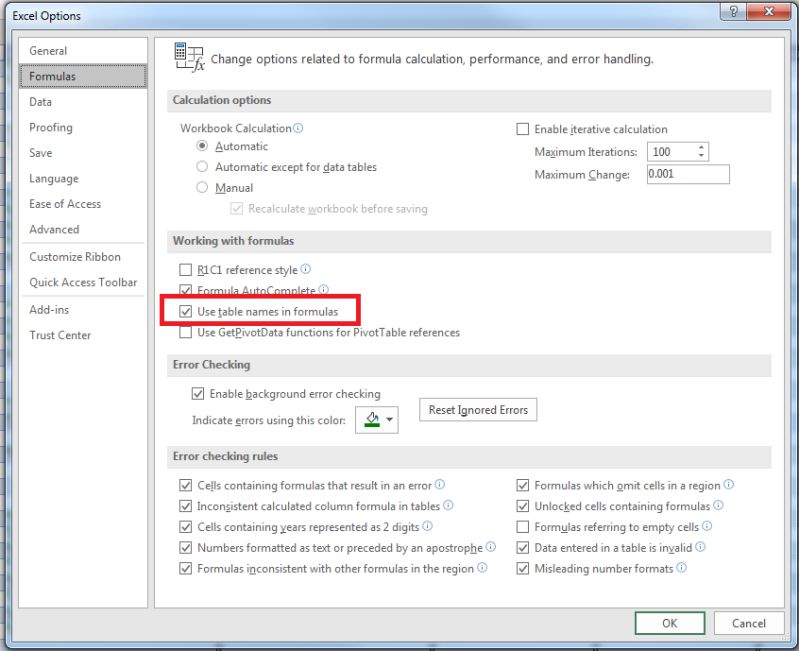The width and height of the screenshot is (799, 651).
Task: Toggle Formula AutoComplete checkbox
Action: point(185,290)
